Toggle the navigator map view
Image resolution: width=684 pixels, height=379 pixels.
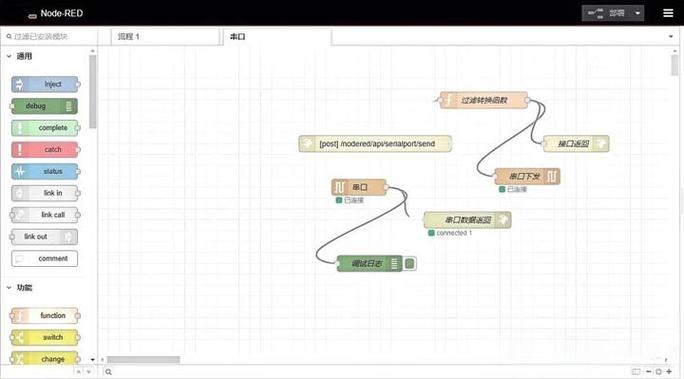(636, 372)
